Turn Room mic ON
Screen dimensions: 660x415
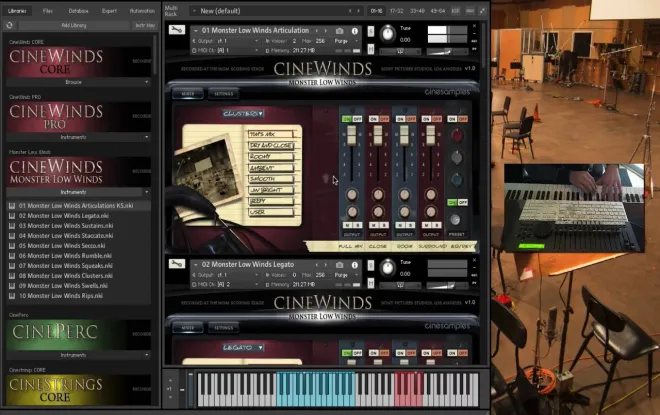(400, 119)
